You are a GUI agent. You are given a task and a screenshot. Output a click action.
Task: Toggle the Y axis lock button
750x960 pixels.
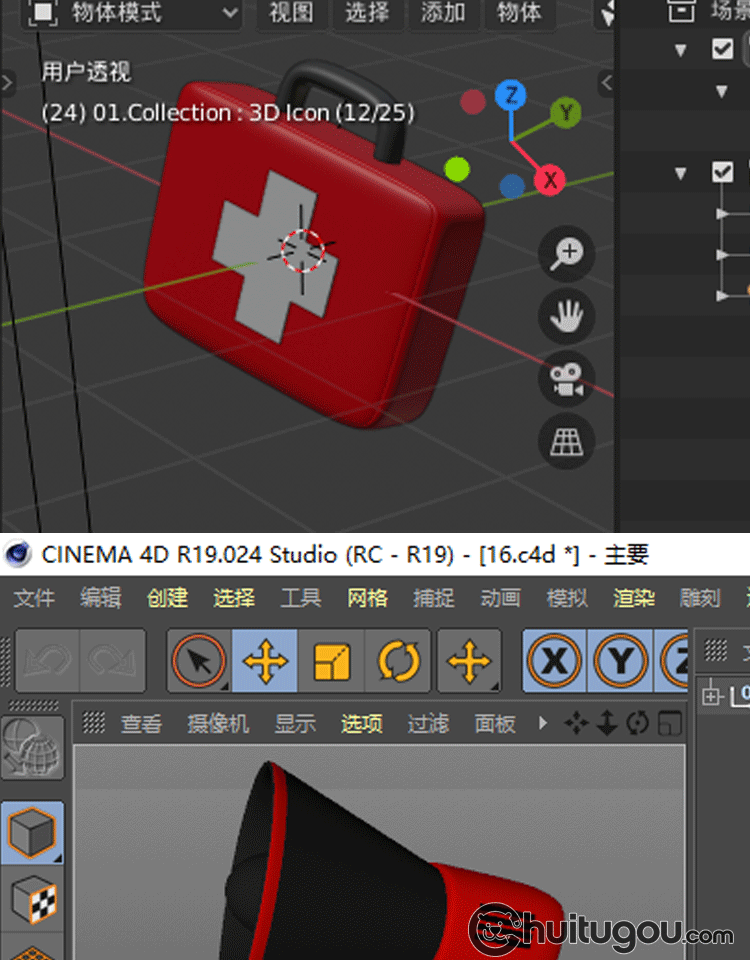[x=621, y=661]
